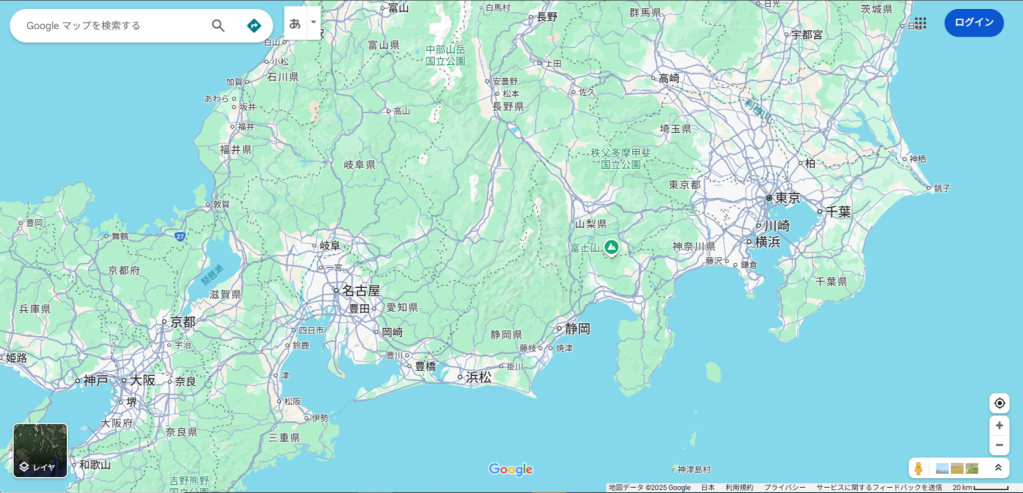Open directions with the blue arrow icon
This screenshot has height=493, width=1023.
pos(254,25)
